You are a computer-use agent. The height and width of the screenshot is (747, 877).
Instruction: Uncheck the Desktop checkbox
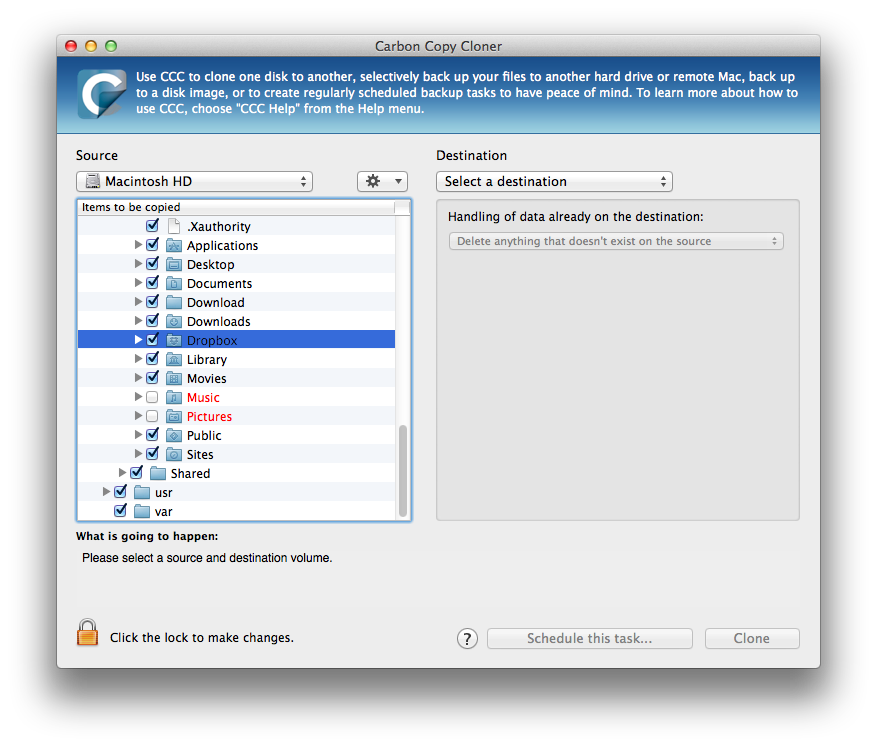tap(152, 263)
